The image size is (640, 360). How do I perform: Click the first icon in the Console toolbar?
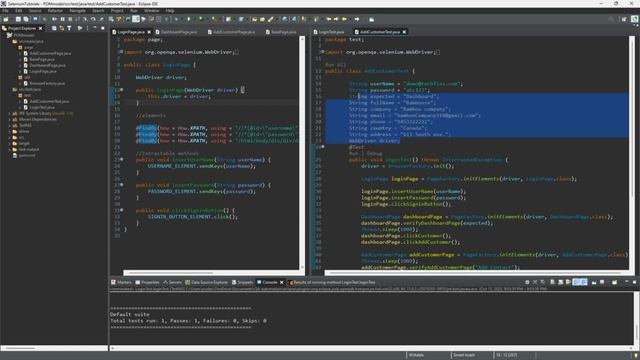[x=527, y=282]
